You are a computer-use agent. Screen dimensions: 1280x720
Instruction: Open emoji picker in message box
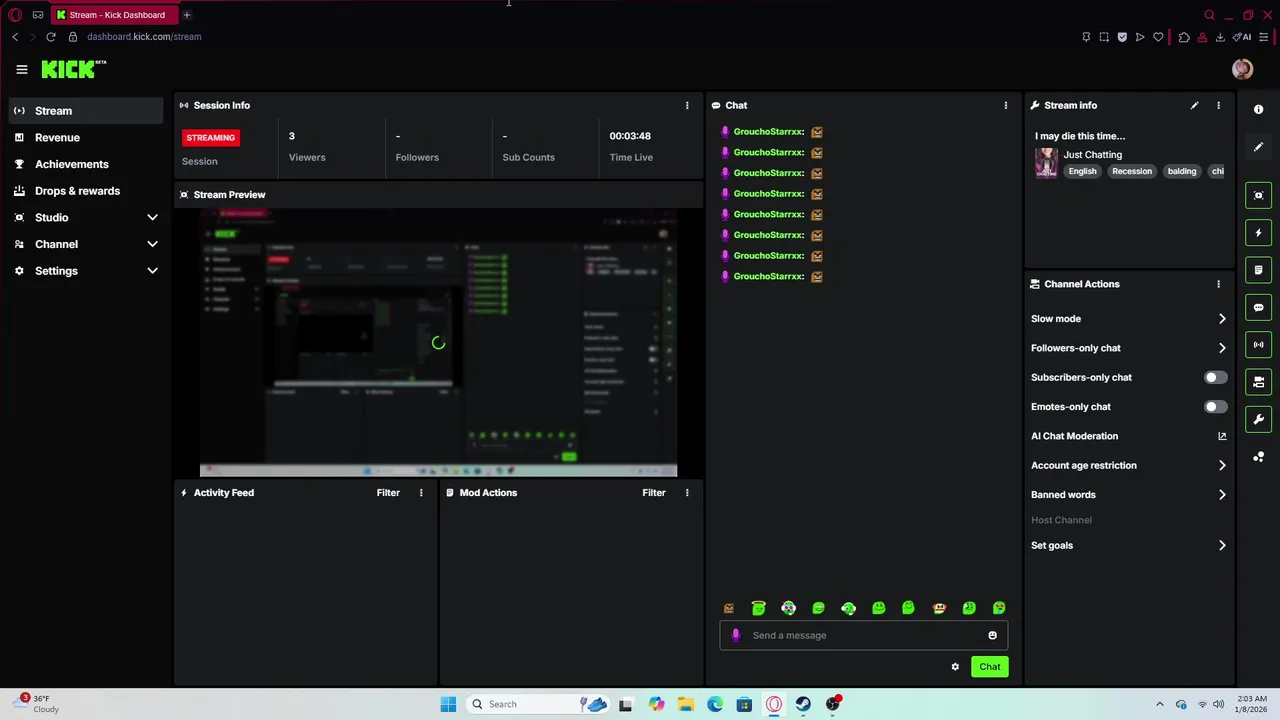point(992,636)
